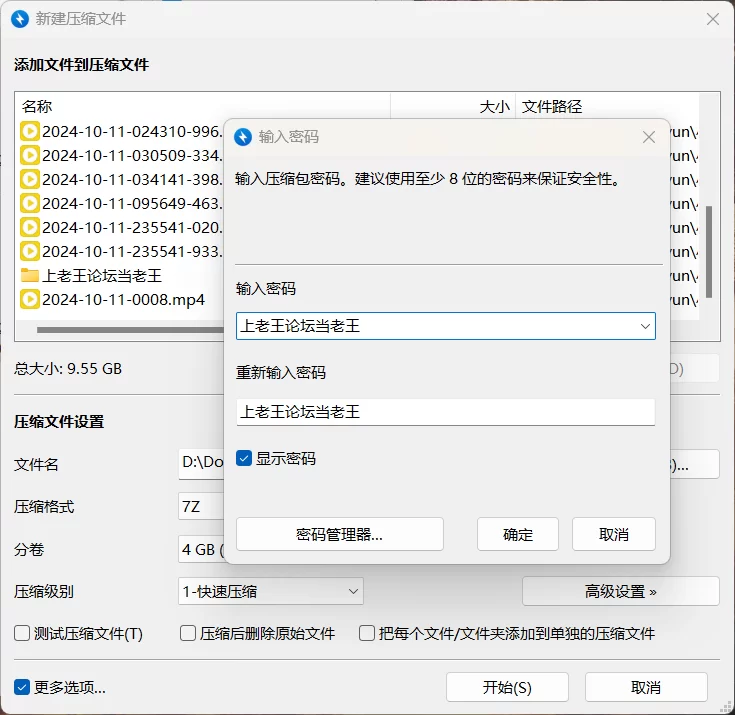Viewport: 735px width, 715px height.
Task: Click the video icon for 2024-10-11-034141-398
Action: 30,180
